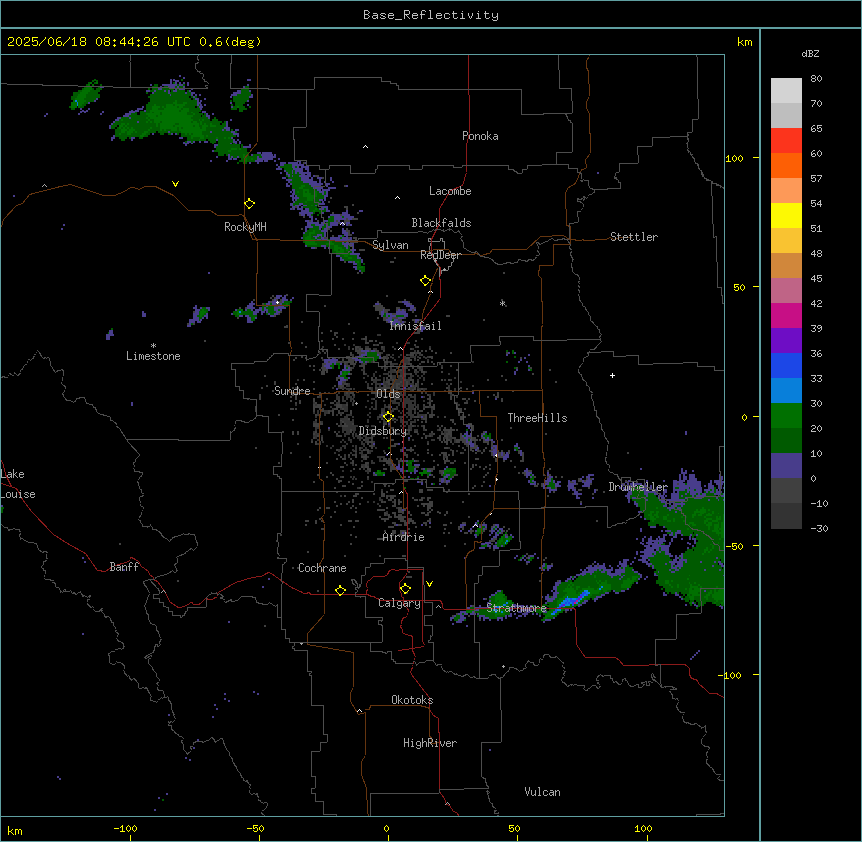
Task: Click the ThreeHills label
Action: (x=537, y=418)
